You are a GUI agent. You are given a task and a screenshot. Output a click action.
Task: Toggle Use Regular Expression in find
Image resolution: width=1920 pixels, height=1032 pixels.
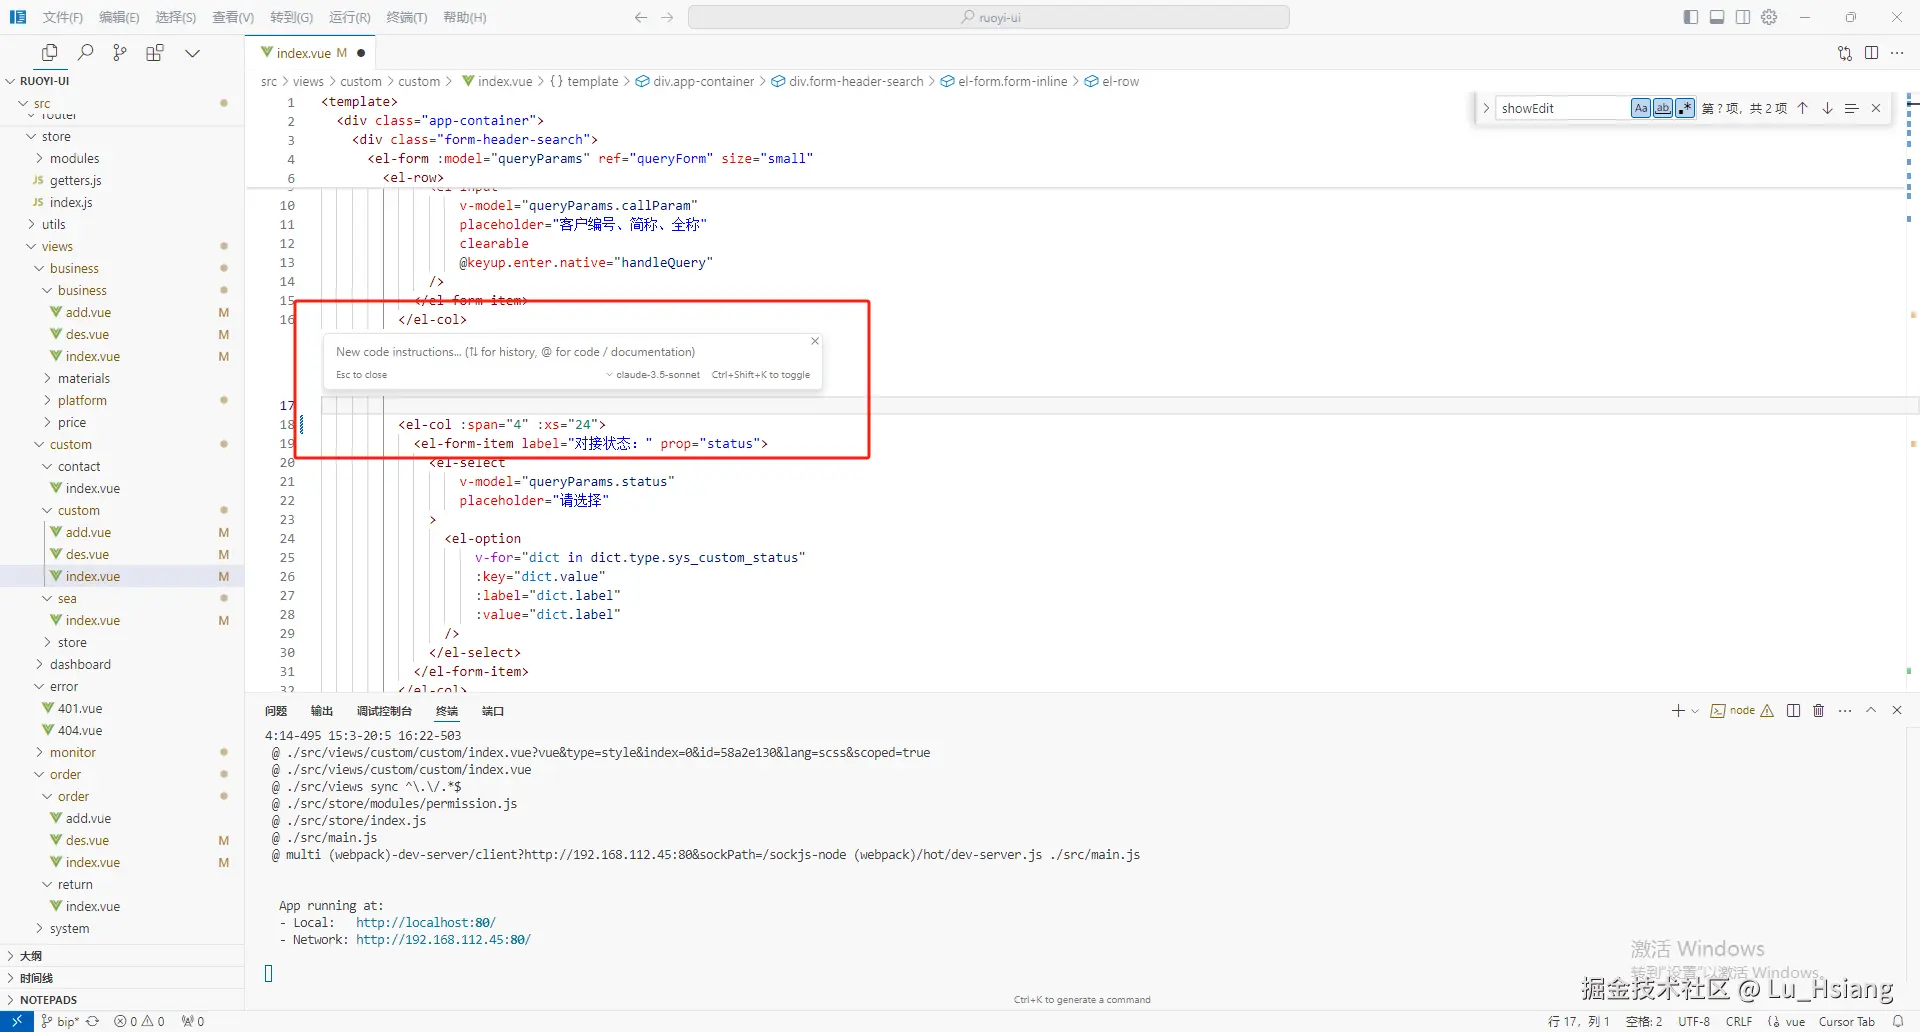point(1685,108)
